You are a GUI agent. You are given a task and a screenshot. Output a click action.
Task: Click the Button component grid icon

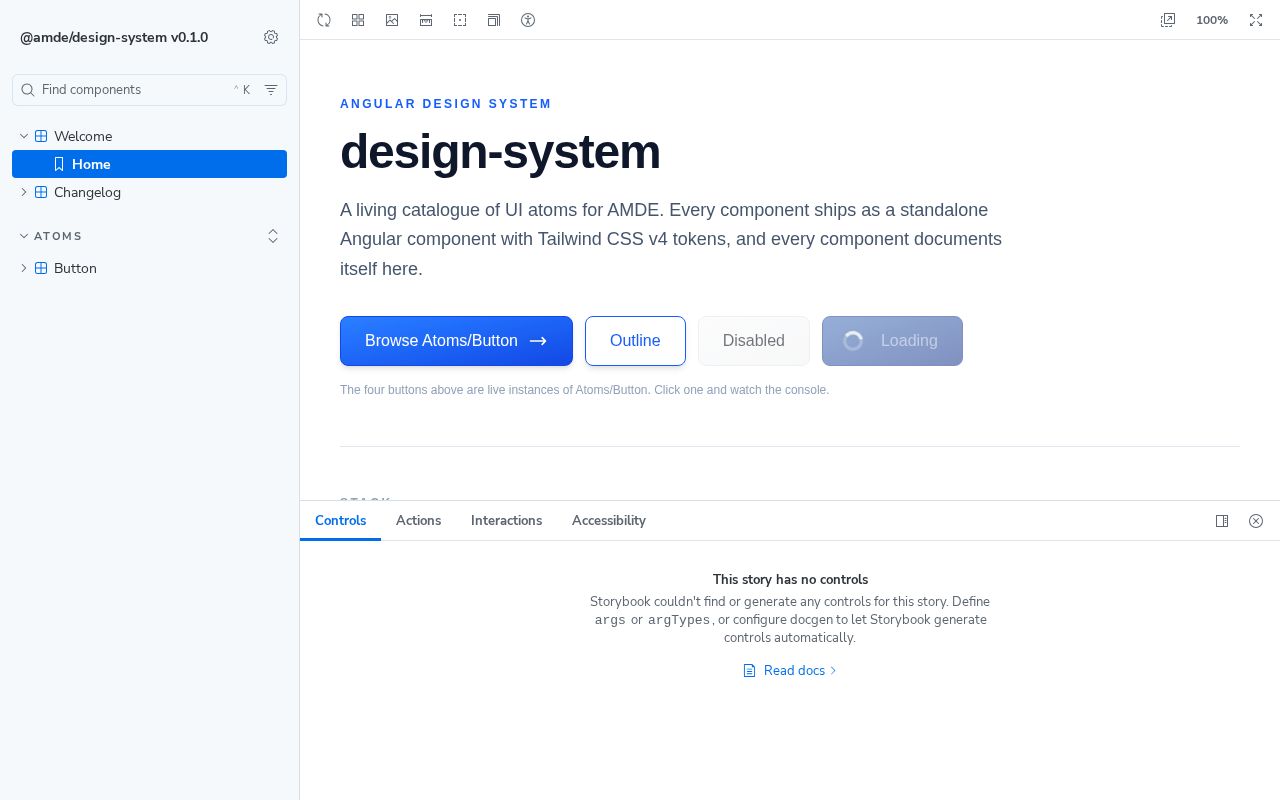[x=41, y=268]
